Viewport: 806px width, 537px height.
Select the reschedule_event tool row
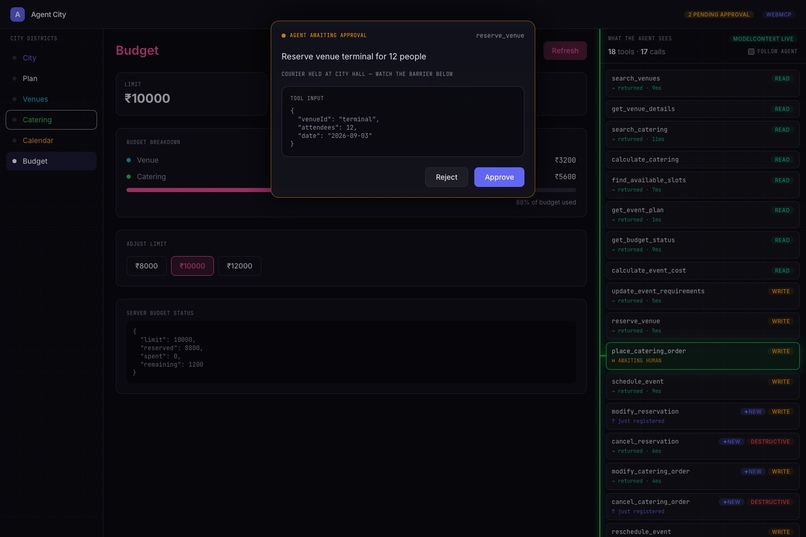point(703,530)
